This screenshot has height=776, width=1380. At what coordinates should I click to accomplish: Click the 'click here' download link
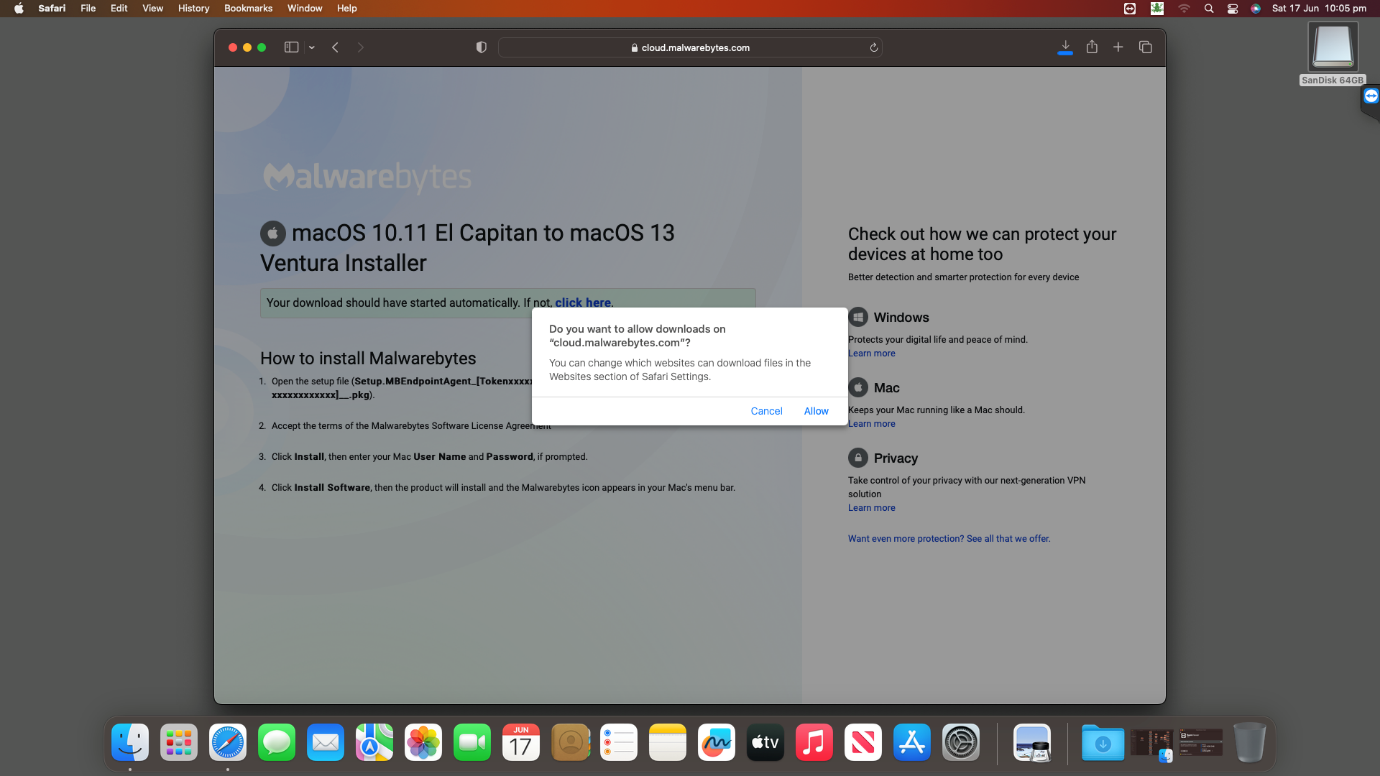[583, 303]
